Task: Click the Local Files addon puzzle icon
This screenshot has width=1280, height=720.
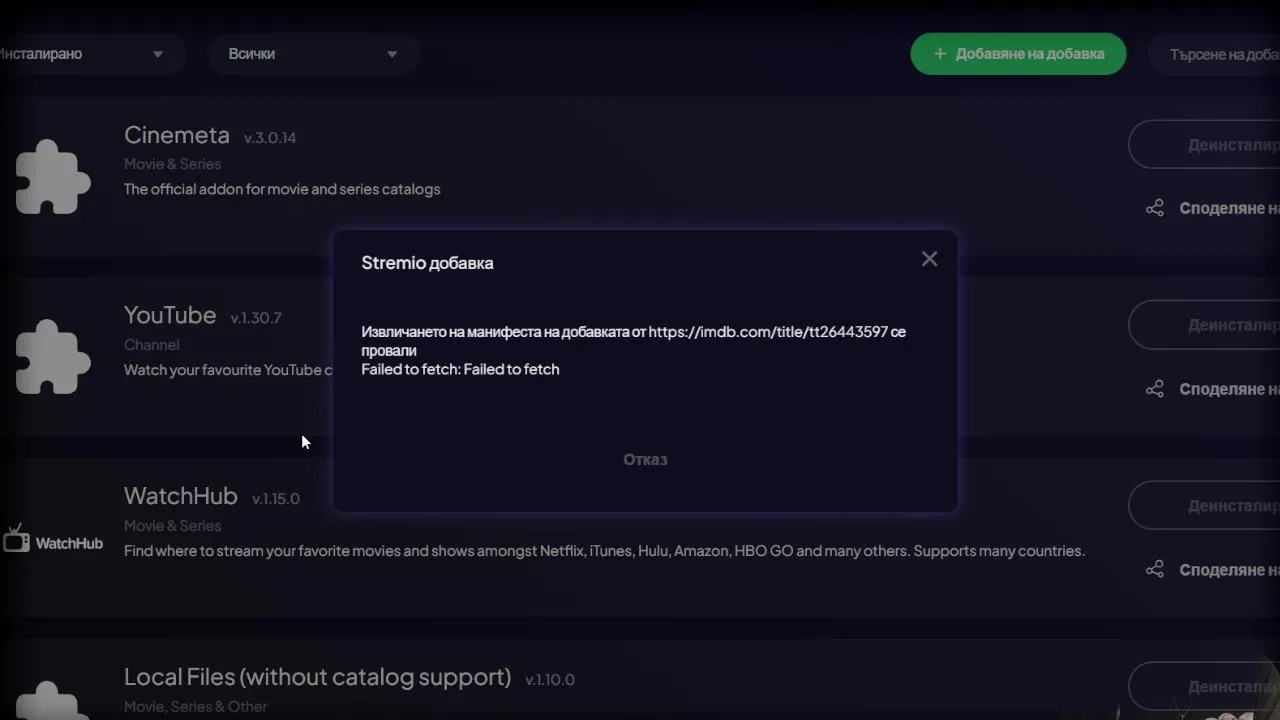Action: pos(52,698)
